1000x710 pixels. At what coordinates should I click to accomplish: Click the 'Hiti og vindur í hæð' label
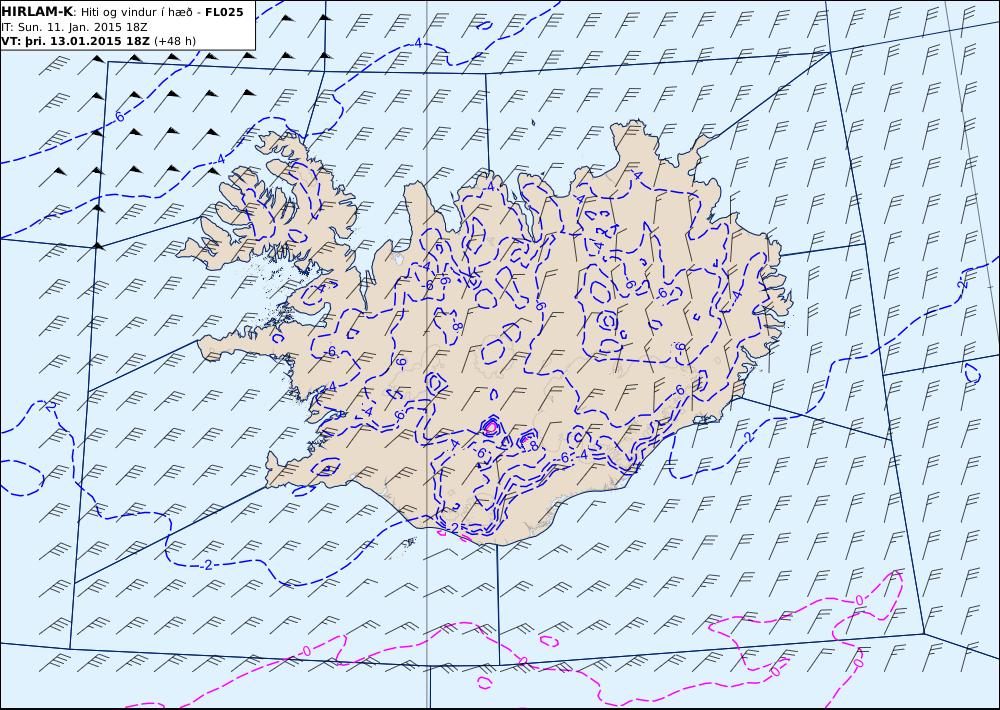(x=136, y=12)
